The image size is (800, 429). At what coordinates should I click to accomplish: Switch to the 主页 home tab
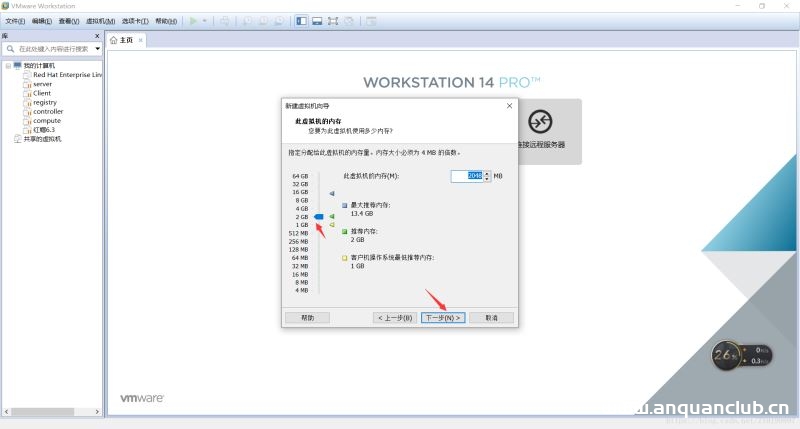tap(126, 40)
